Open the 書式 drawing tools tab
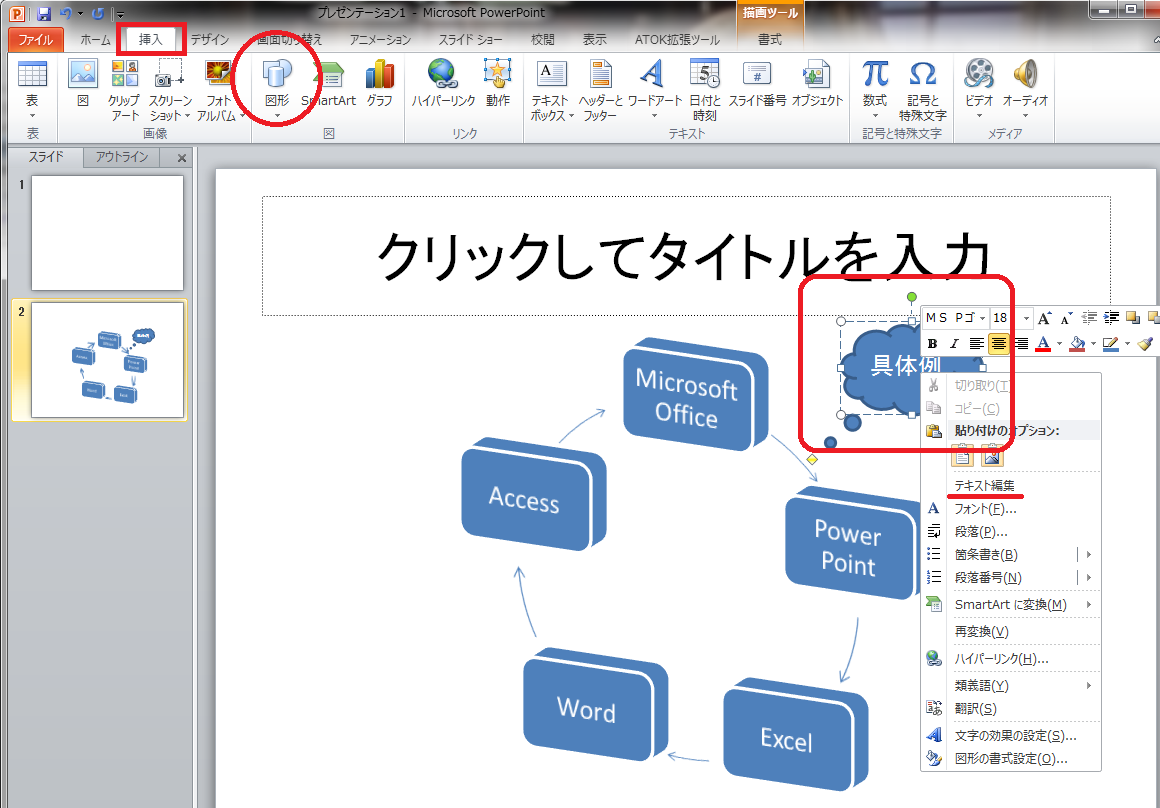Viewport: 1160px width, 808px height. click(769, 39)
